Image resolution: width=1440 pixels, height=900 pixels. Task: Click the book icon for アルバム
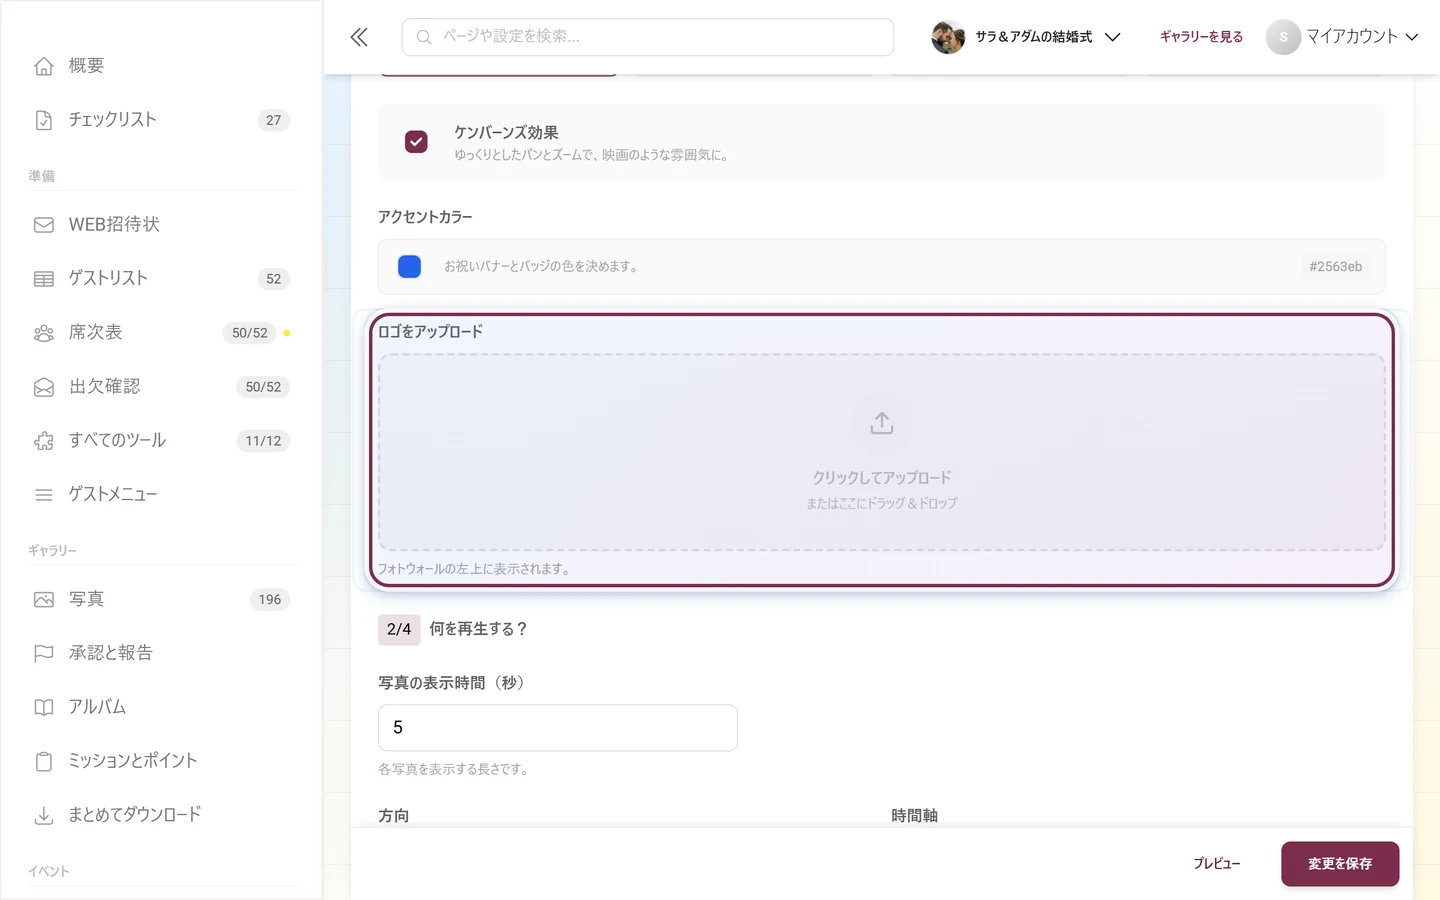pyautogui.click(x=44, y=708)
